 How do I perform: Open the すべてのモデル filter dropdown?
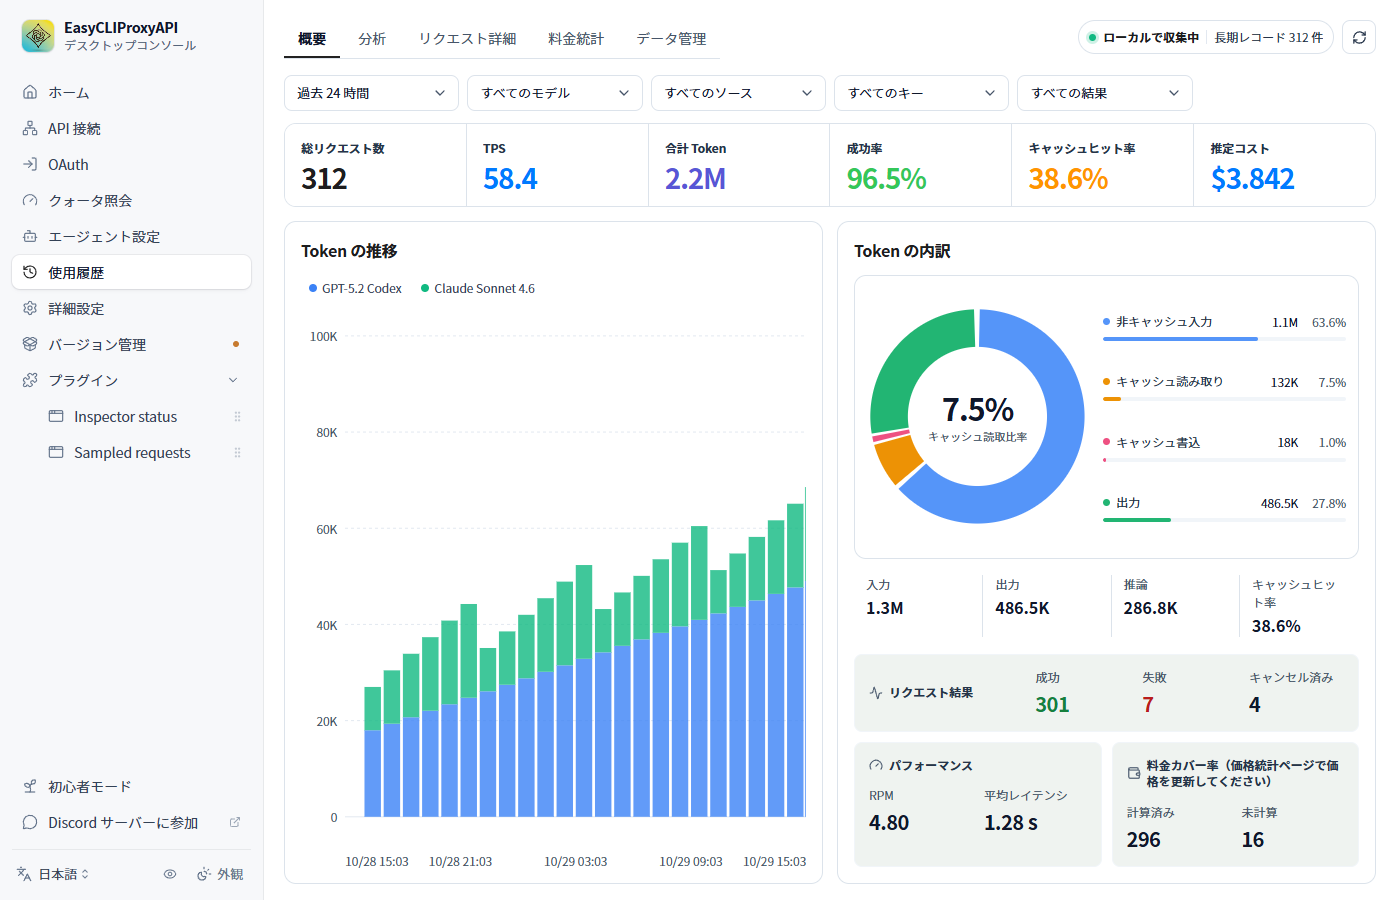point(555,93)
